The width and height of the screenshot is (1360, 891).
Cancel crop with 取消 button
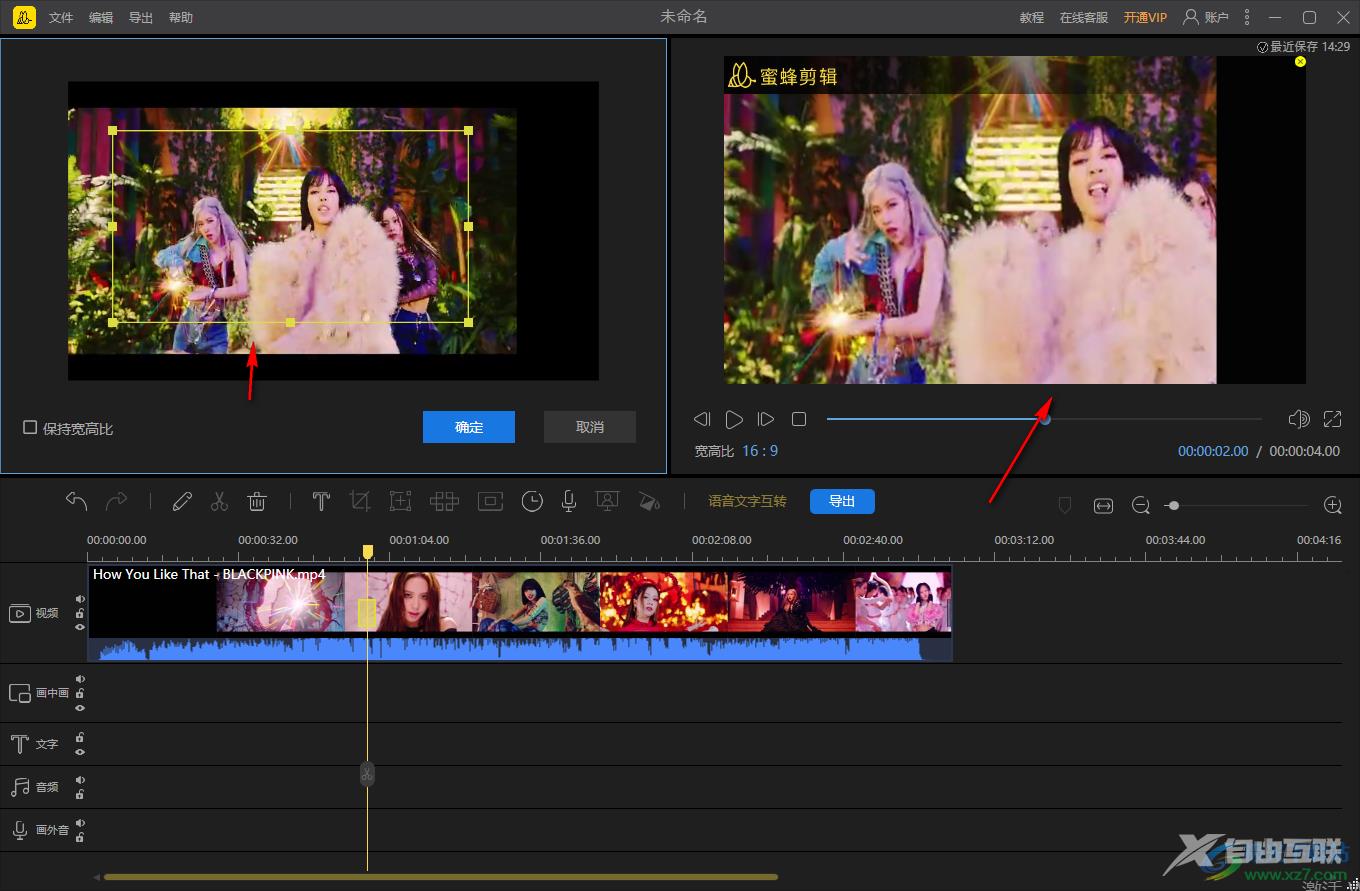point(590,427)
